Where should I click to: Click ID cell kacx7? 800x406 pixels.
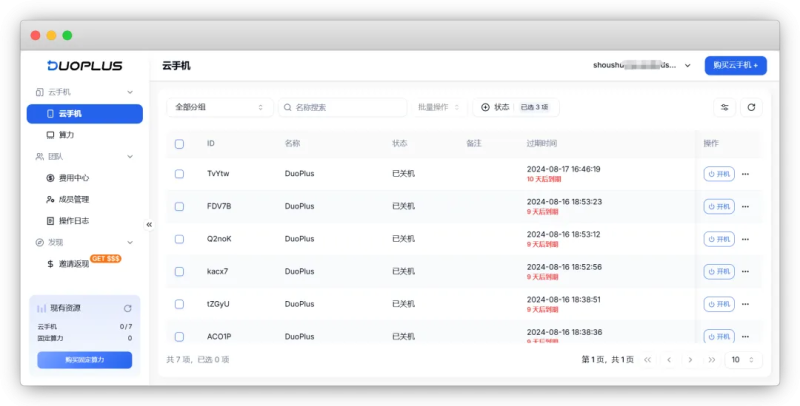tap(217, 271)
